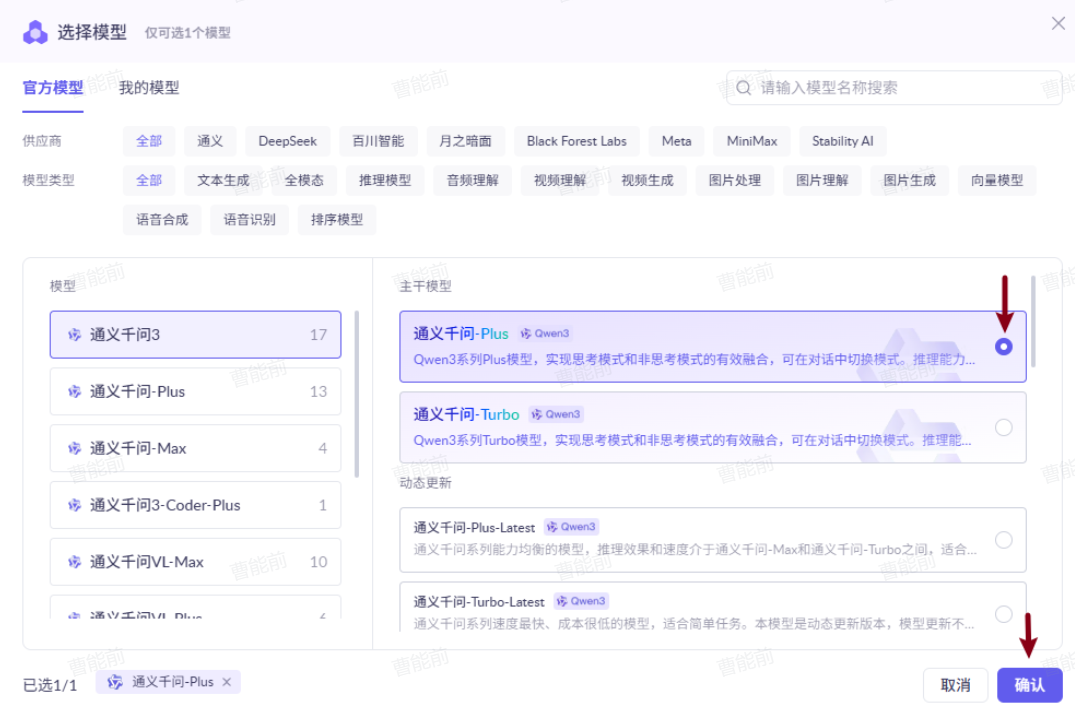Click the purple logo beside 选择模型 title
This screenshot has height=723, width=1075.
[x=35, y=32]
